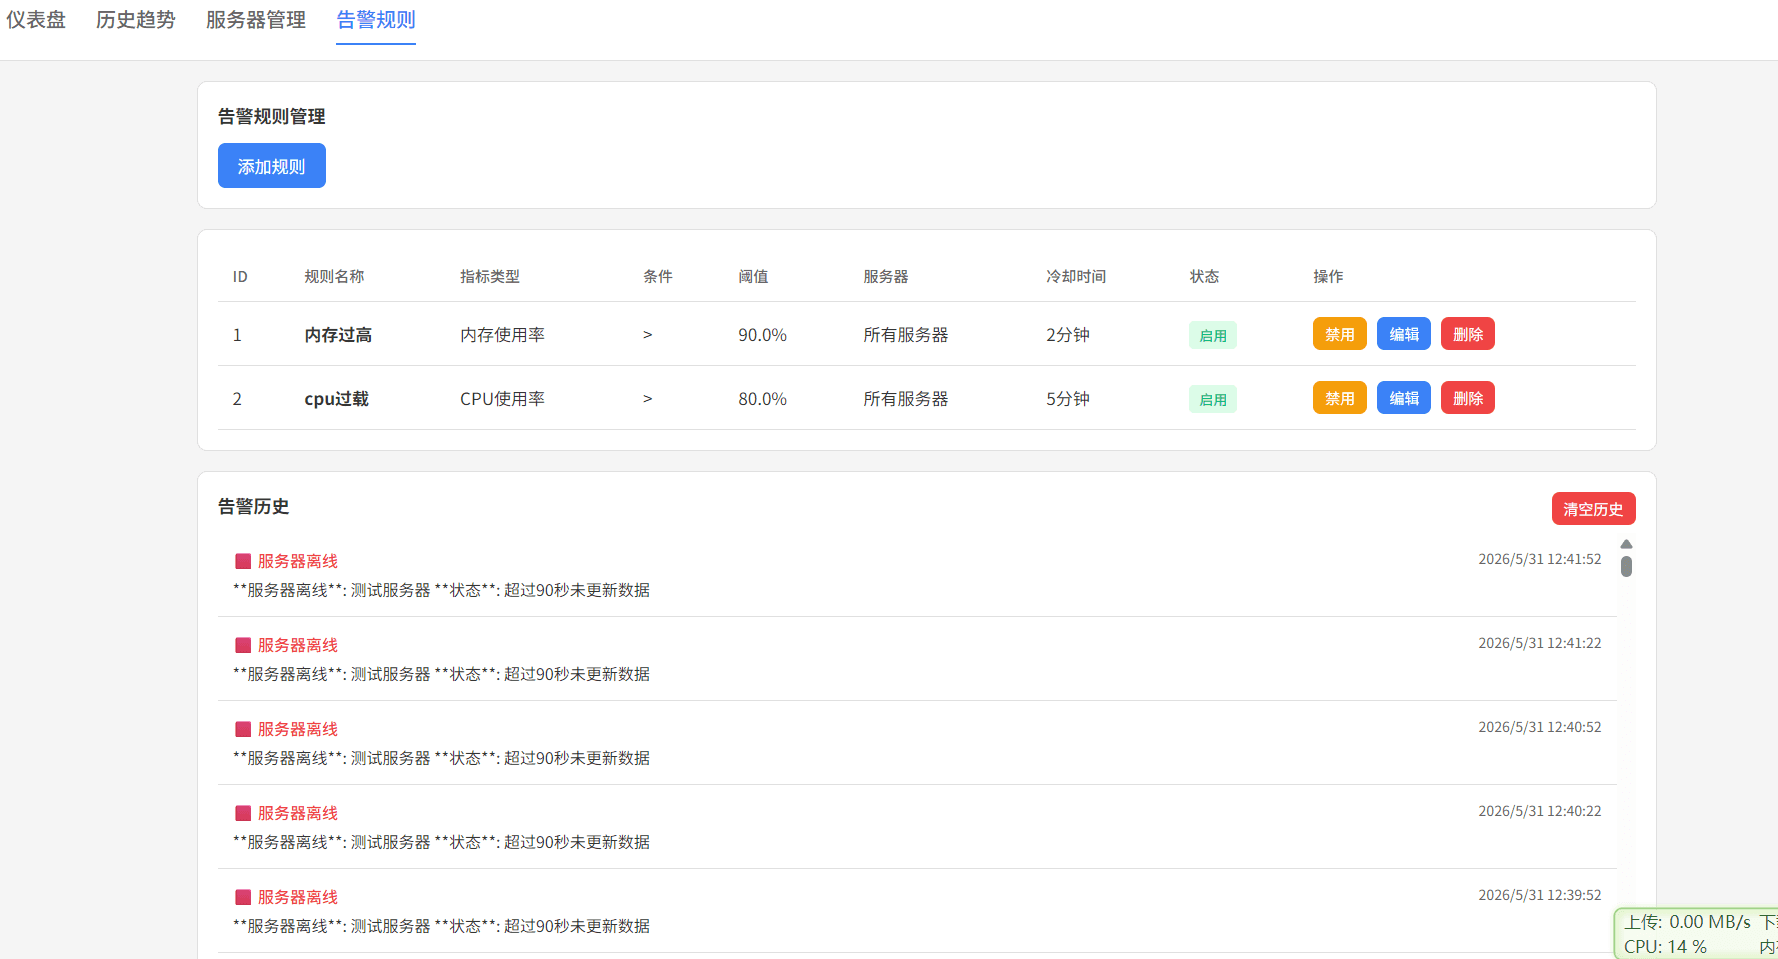
Task: Click 所有服务器 in the cpu过载 row
Action: 906,399
